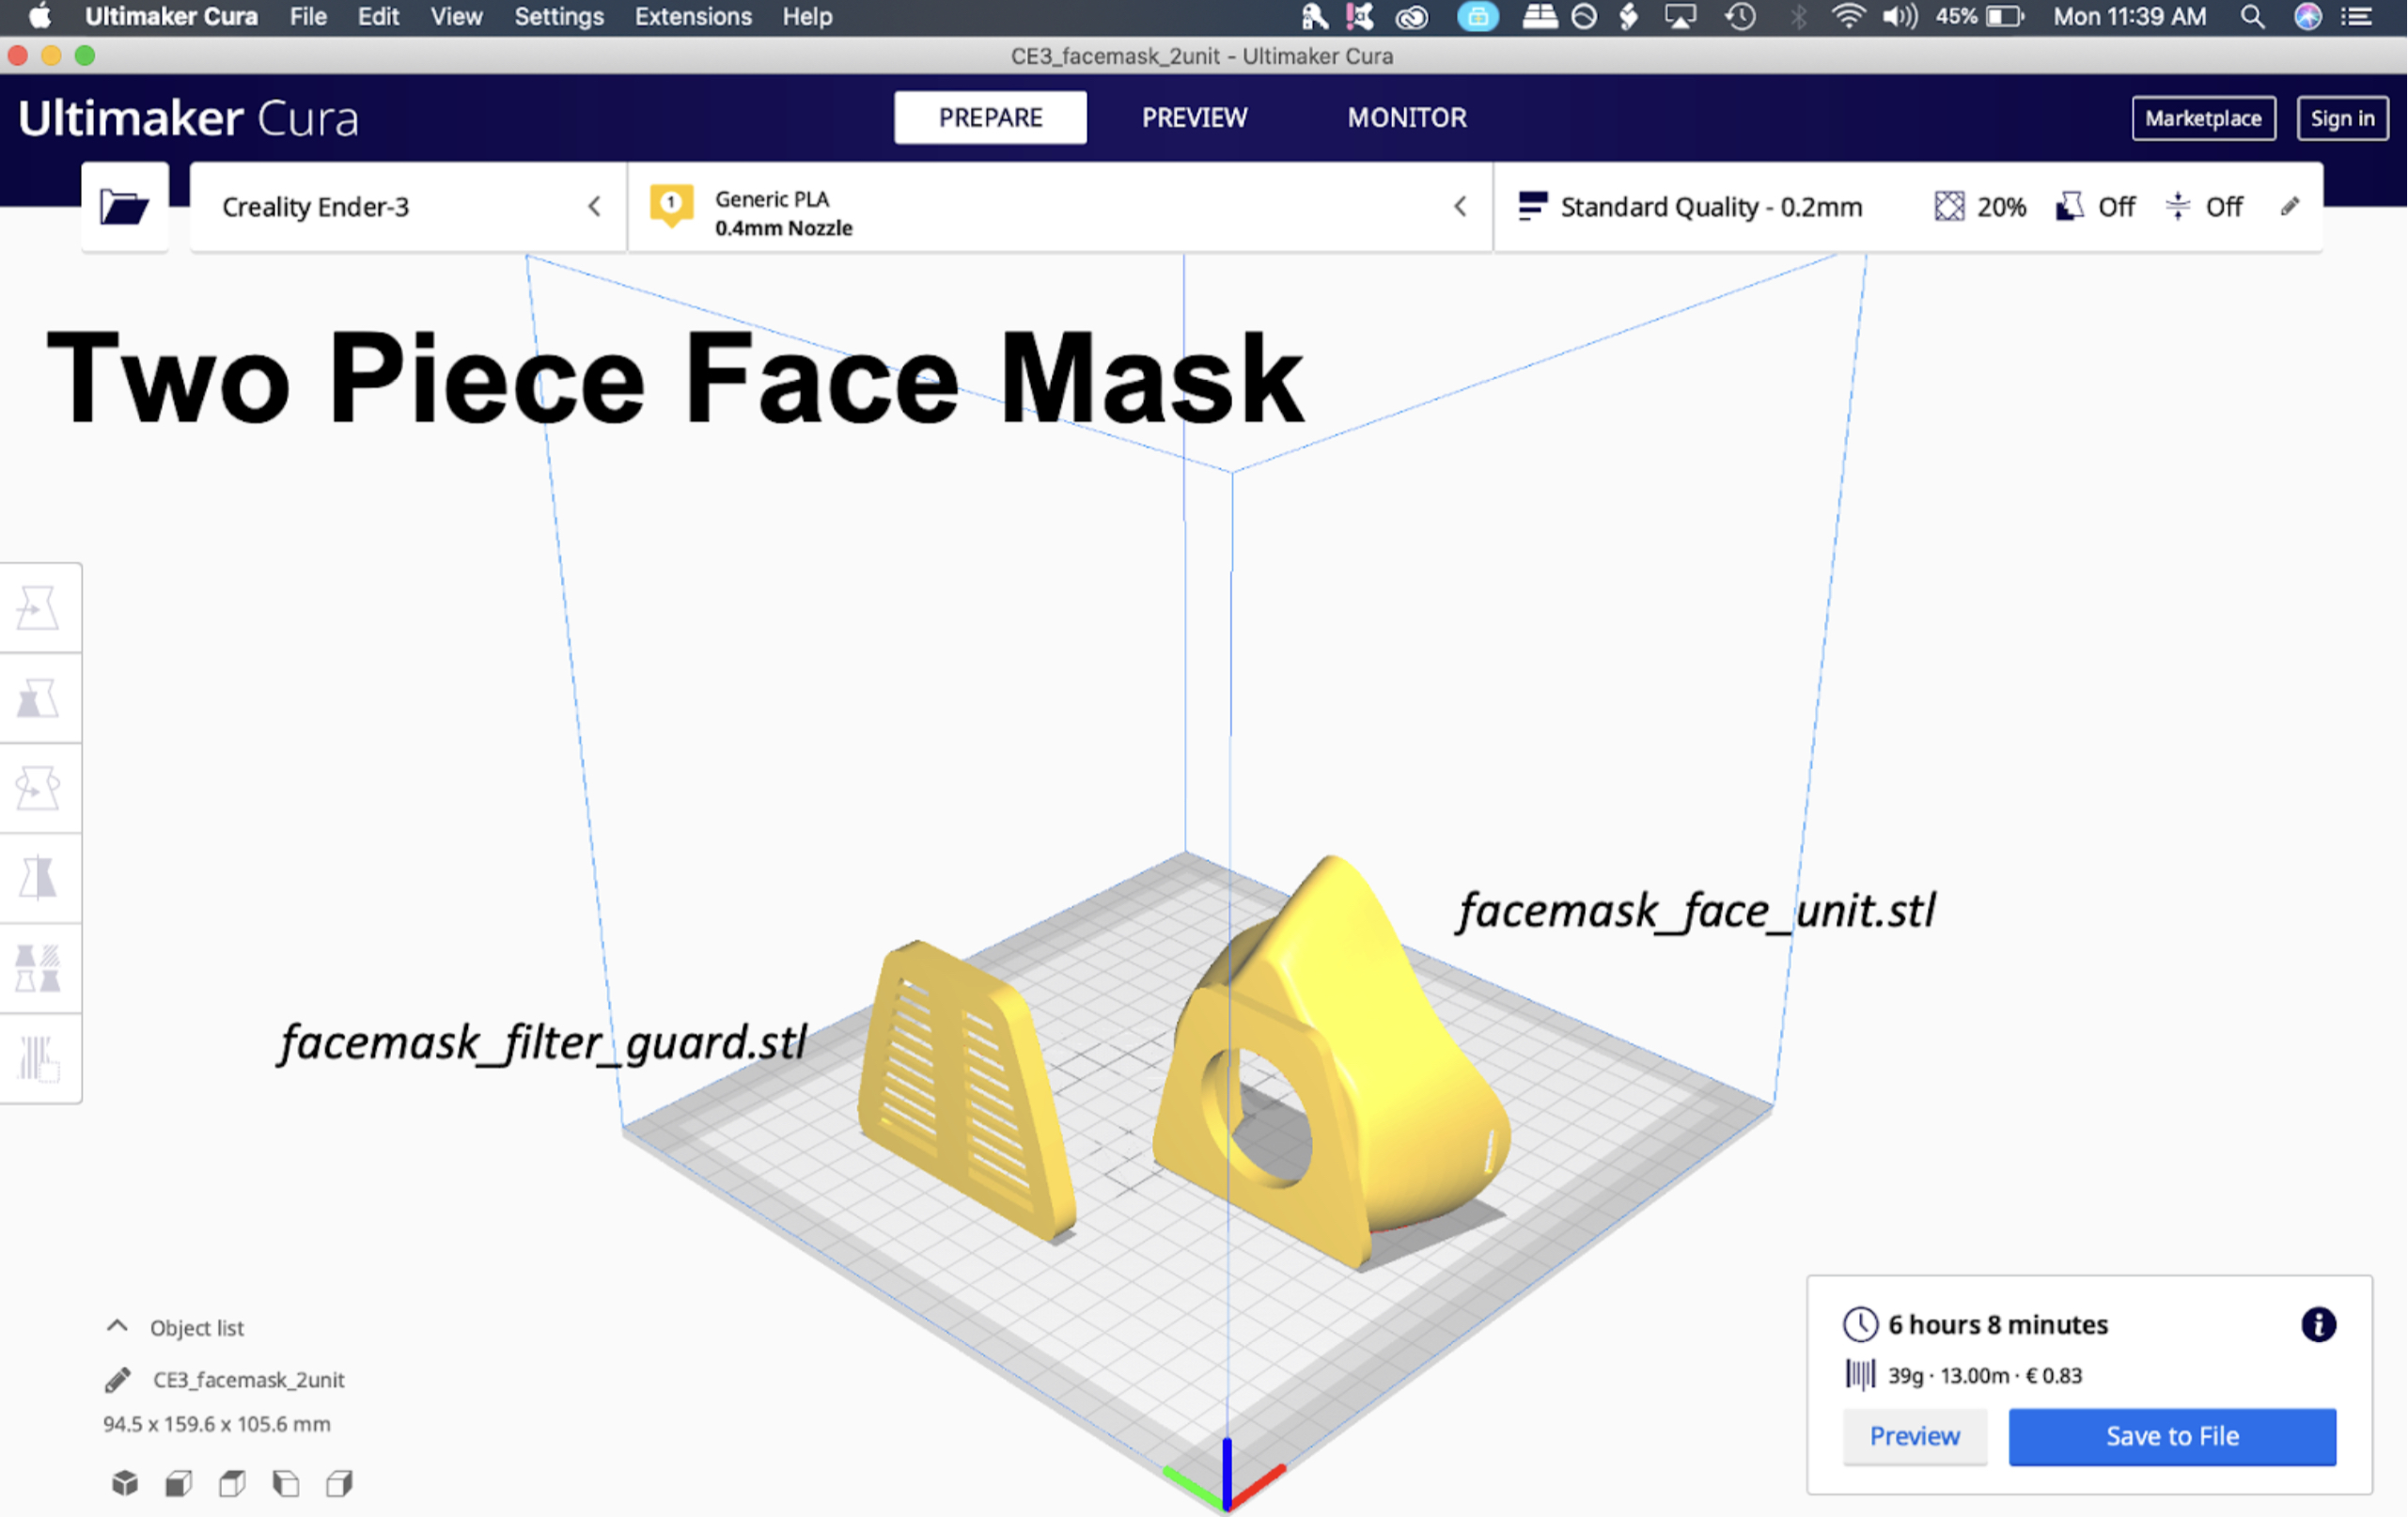Select the Per Model Settings tool
The height and width of the screenshot is (1517, 2408).
(x=39, y=968)
